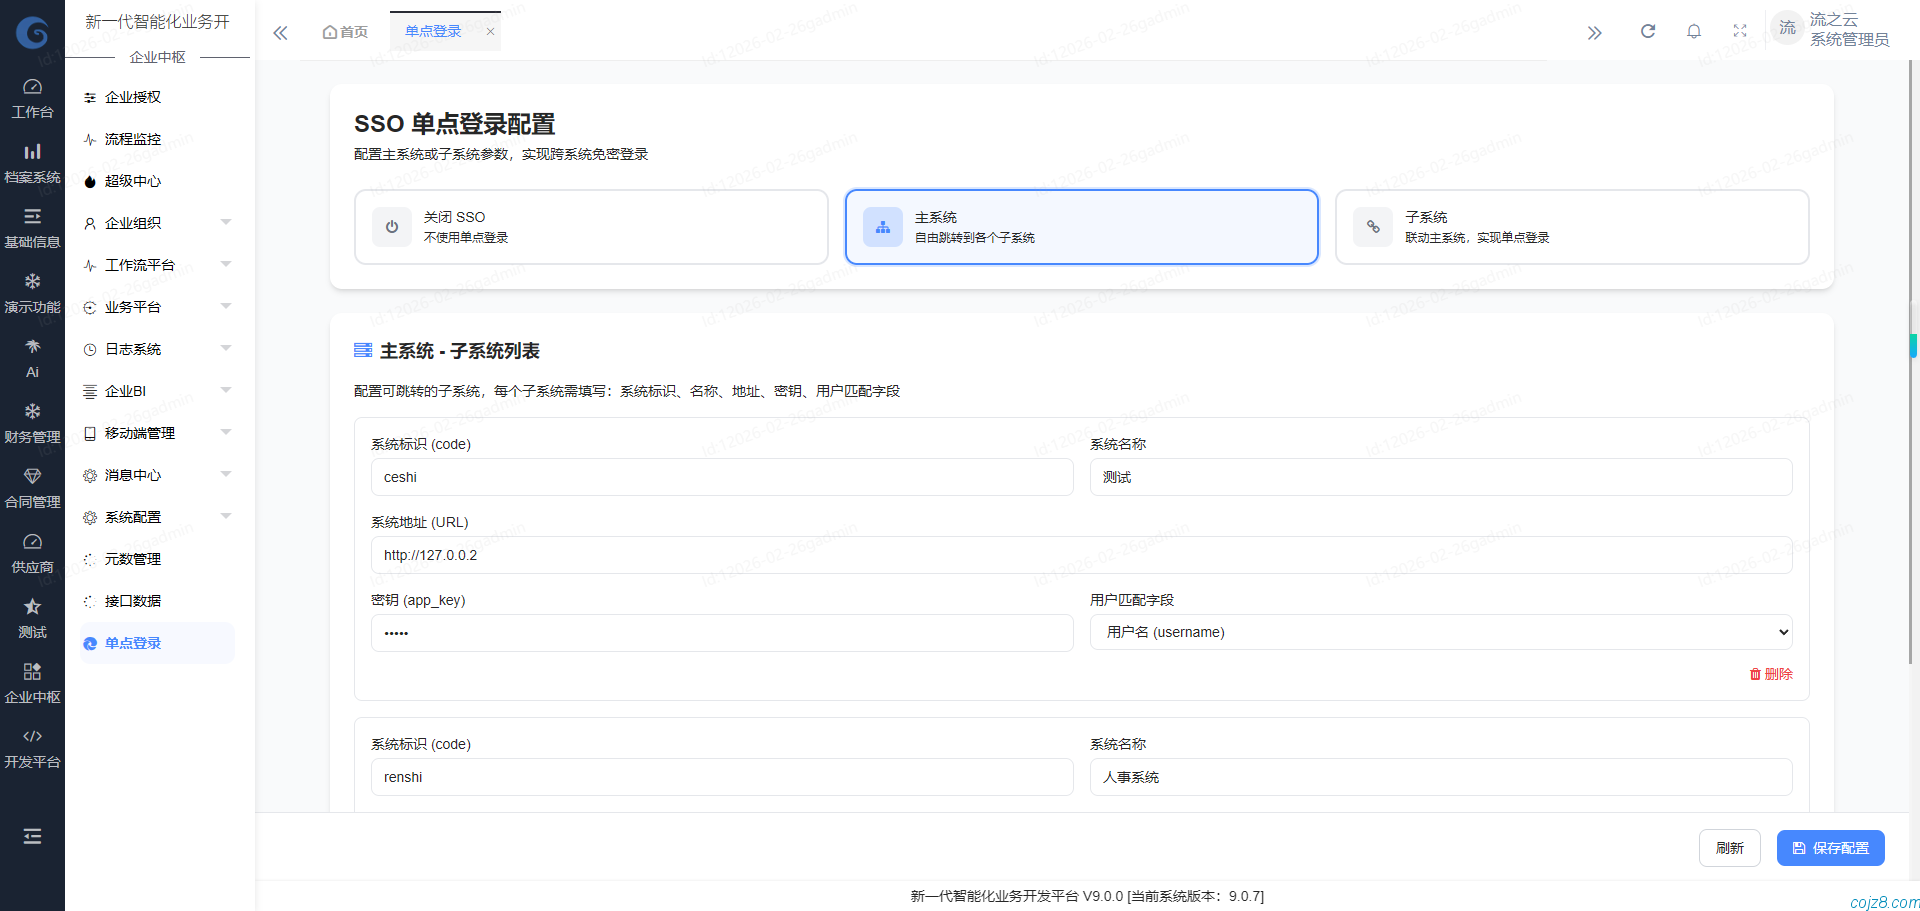The height and width of the screenshot is (911, 1920).
Task: Open the Ai module in the sidebar
Action: 32,356
